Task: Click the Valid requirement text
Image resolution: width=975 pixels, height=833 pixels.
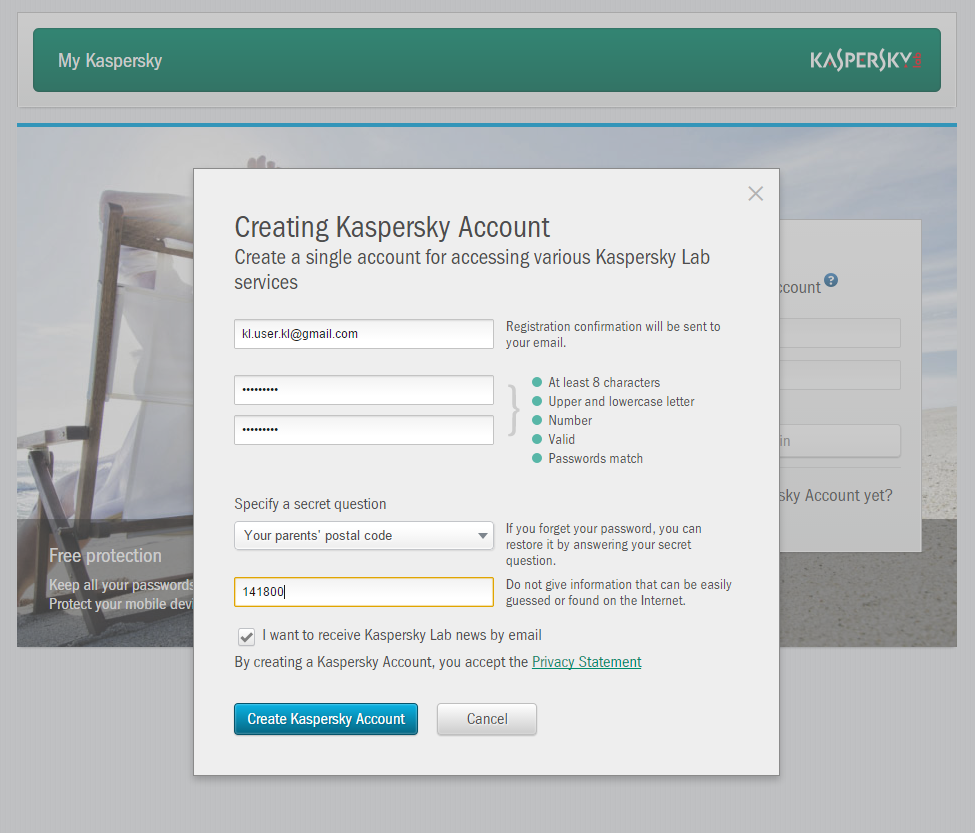Action: click(x=561, y=440)
